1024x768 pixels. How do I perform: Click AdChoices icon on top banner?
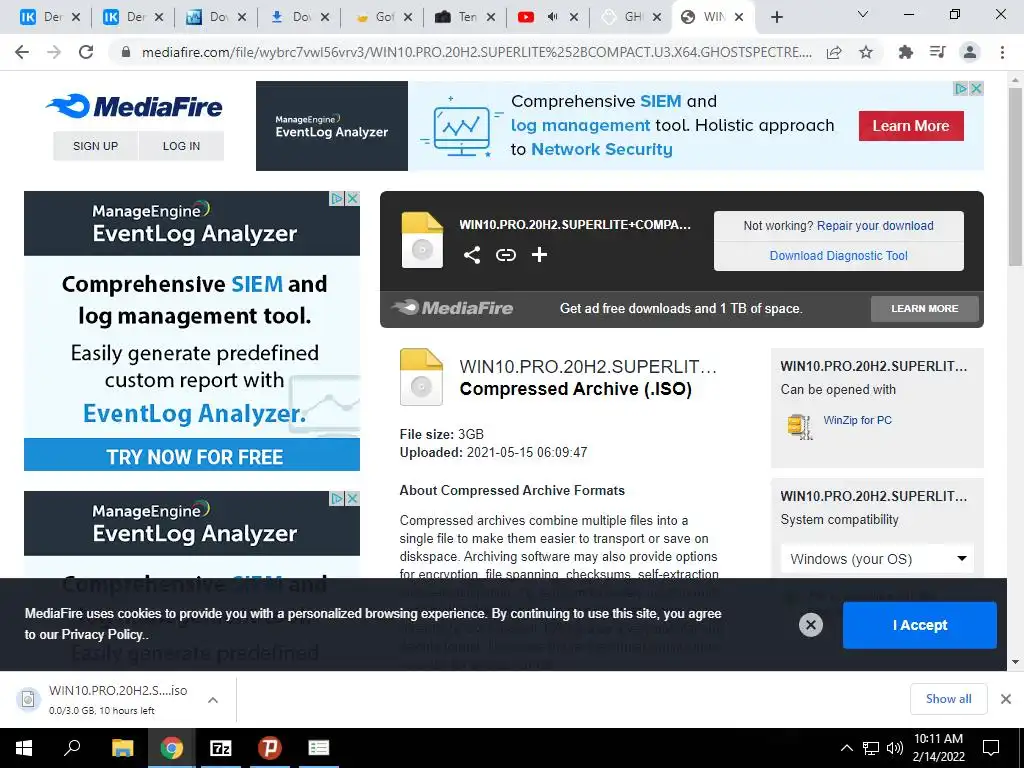[961, 88]
